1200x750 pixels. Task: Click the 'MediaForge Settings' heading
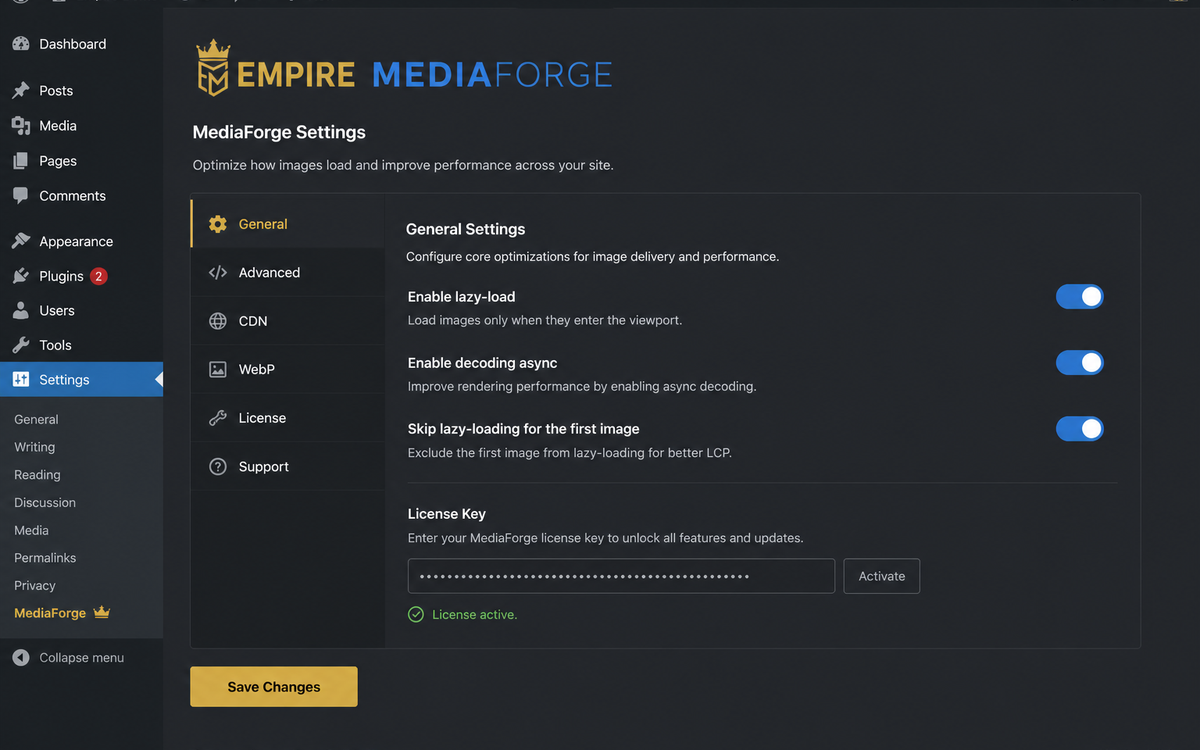[279, 132]
